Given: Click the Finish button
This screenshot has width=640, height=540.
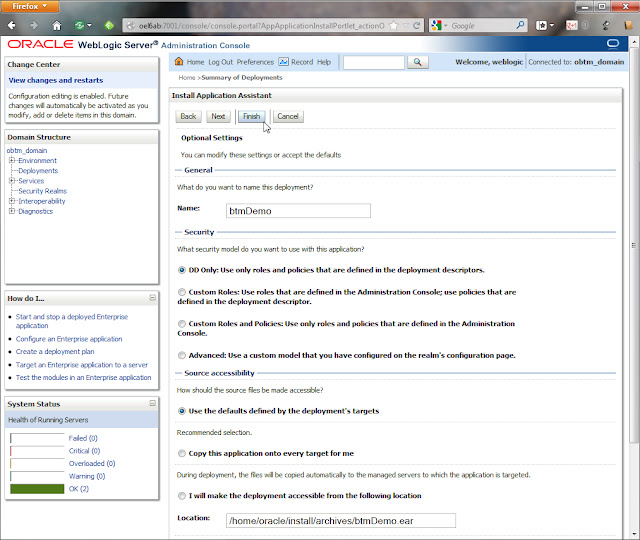Looking at the screenshot, I should (251, 116).
